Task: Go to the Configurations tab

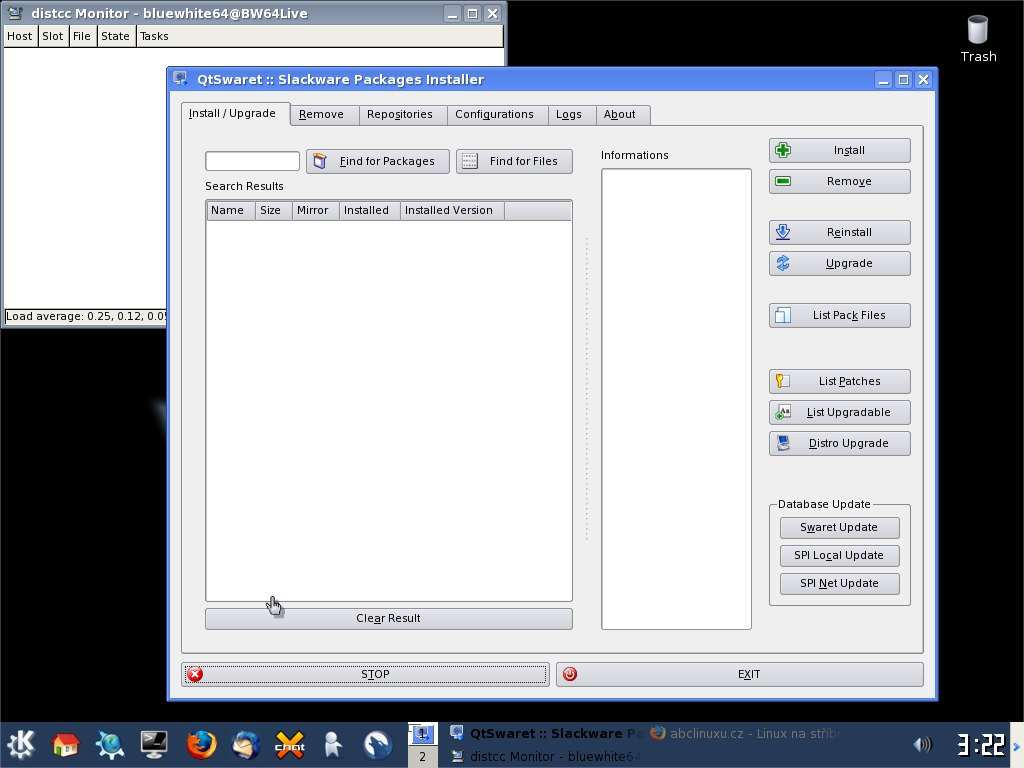Action: 494,114
